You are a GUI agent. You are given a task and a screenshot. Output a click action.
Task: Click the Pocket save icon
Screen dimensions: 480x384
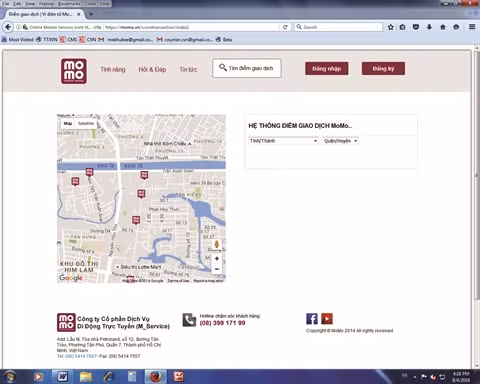pos(416,27)
